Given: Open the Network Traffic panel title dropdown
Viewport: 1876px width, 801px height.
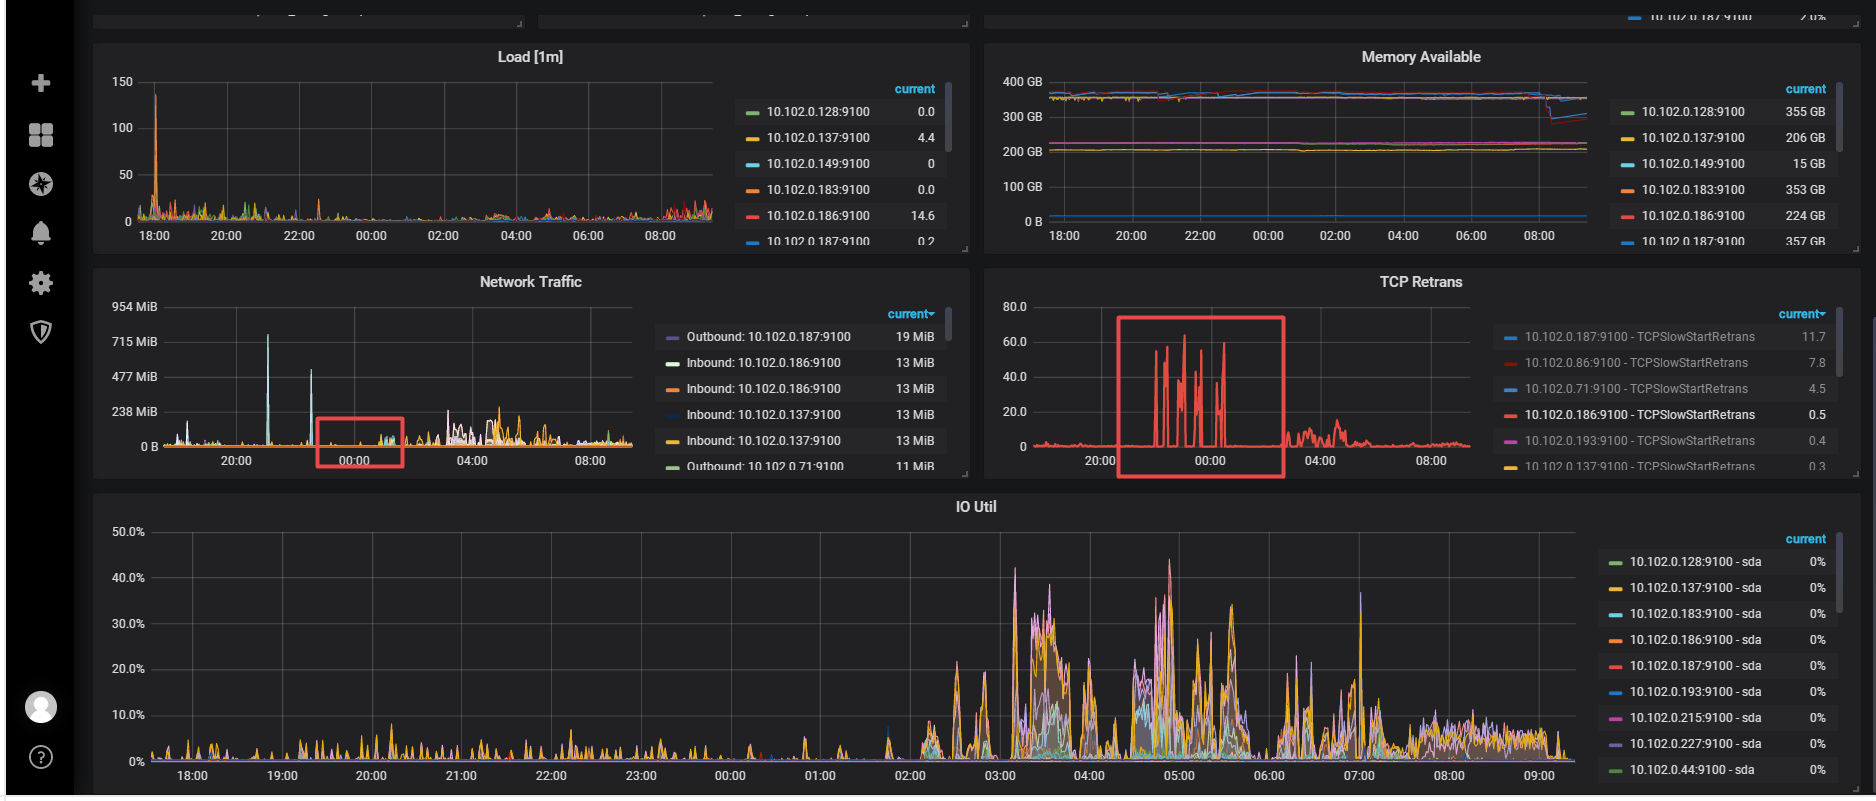Looking at the screenshot, I should pyautogui.click(x=530, y=282).
